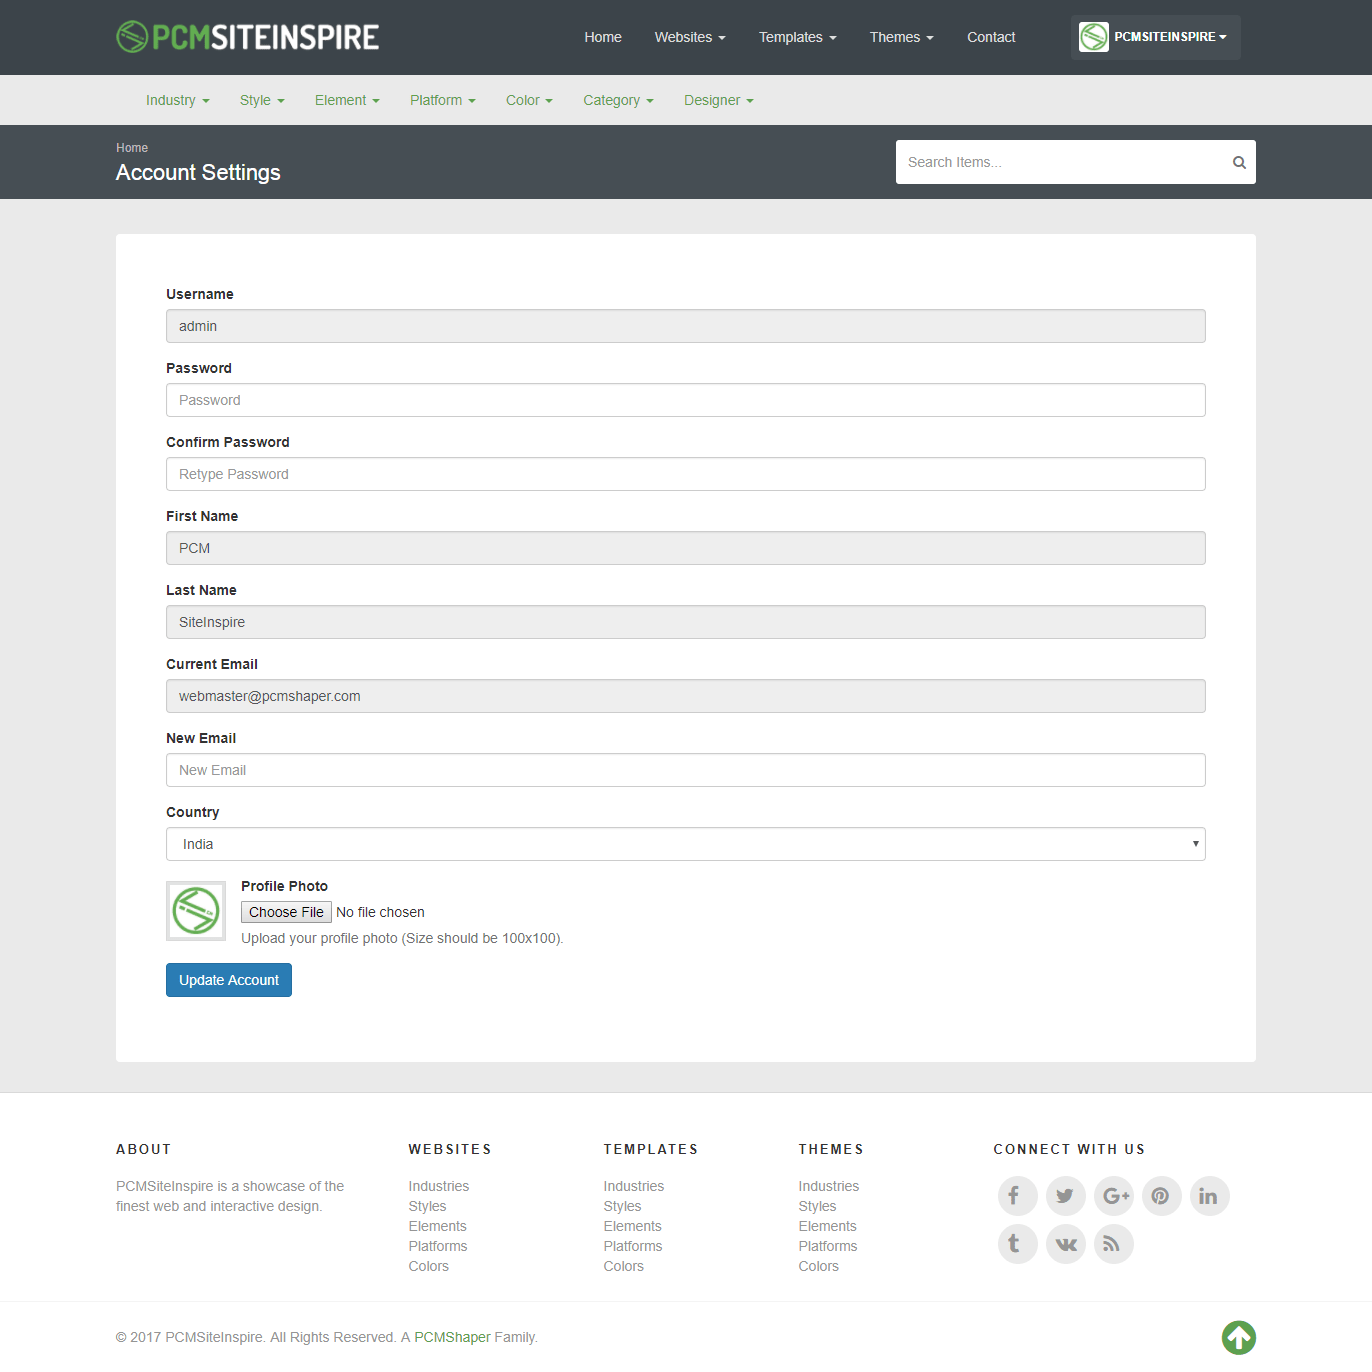Open the Contact page link
Viewport: 1372px width, 1372px height.
(x=991, y=37)
